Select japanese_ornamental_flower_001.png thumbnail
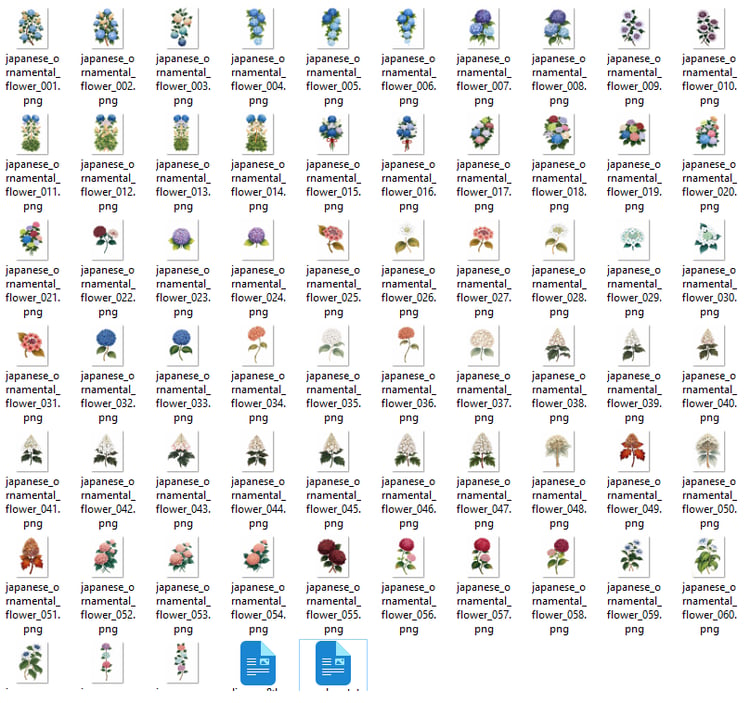The width and height of the screenshot is (750, 703). [32, 28]
